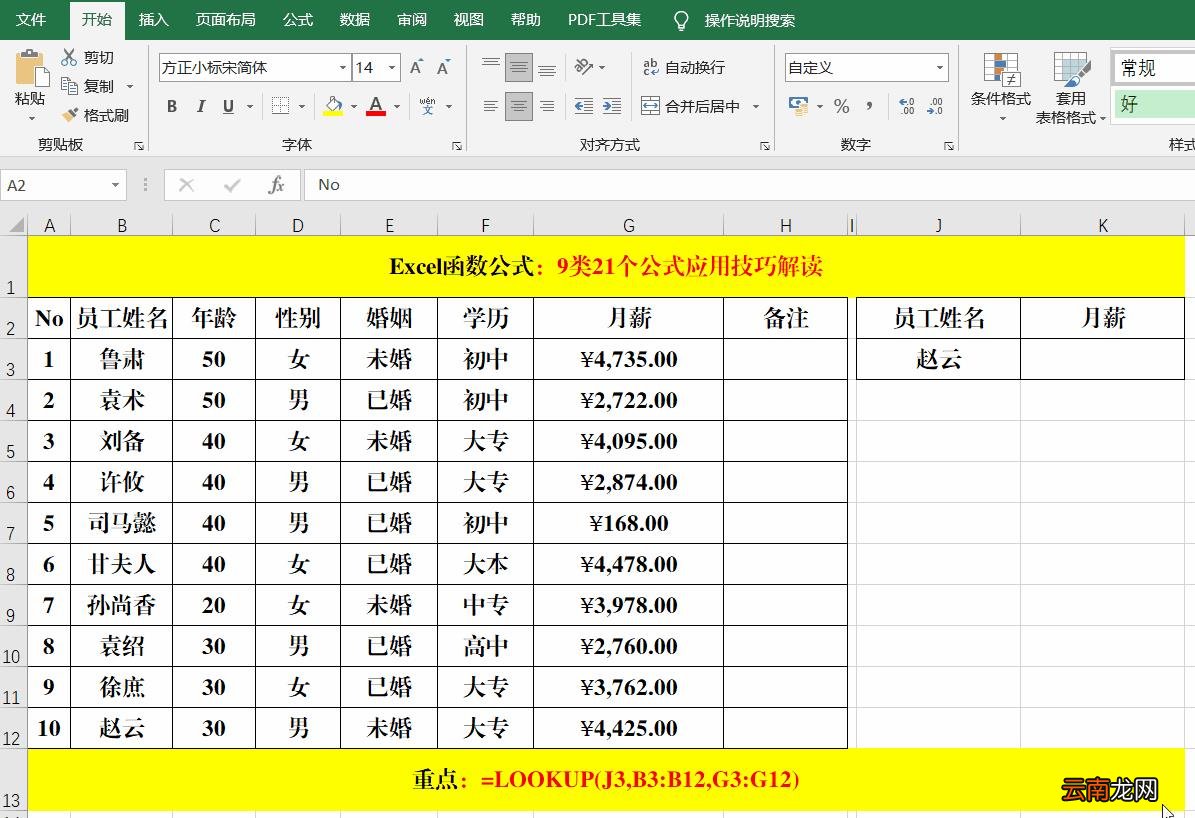
Task: Expand the Paste options arrow
Action: 31,118
